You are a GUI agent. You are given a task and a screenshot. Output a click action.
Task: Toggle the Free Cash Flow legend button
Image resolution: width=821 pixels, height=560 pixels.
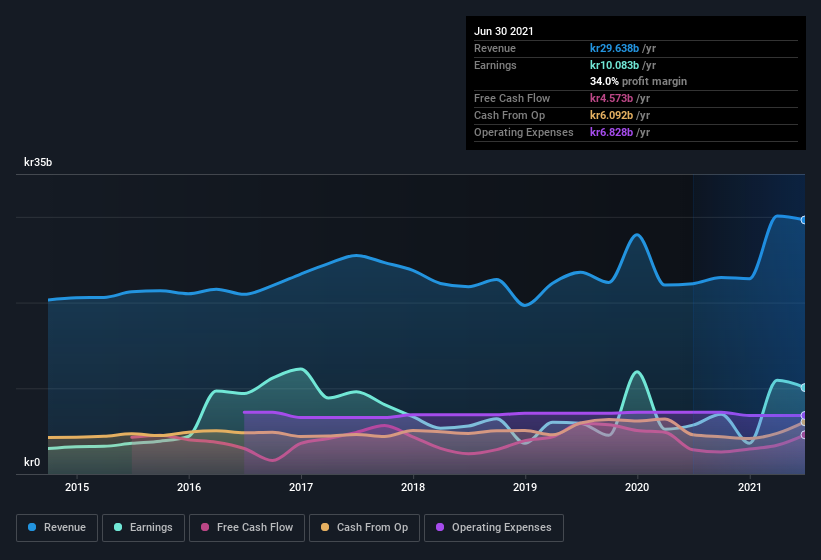tap(247, 528)
